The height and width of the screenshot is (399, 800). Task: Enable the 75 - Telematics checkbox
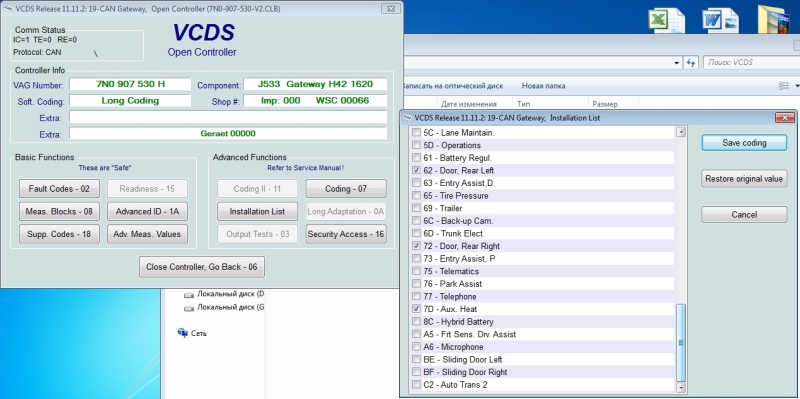pyautogui.click(x=416, y=271)
